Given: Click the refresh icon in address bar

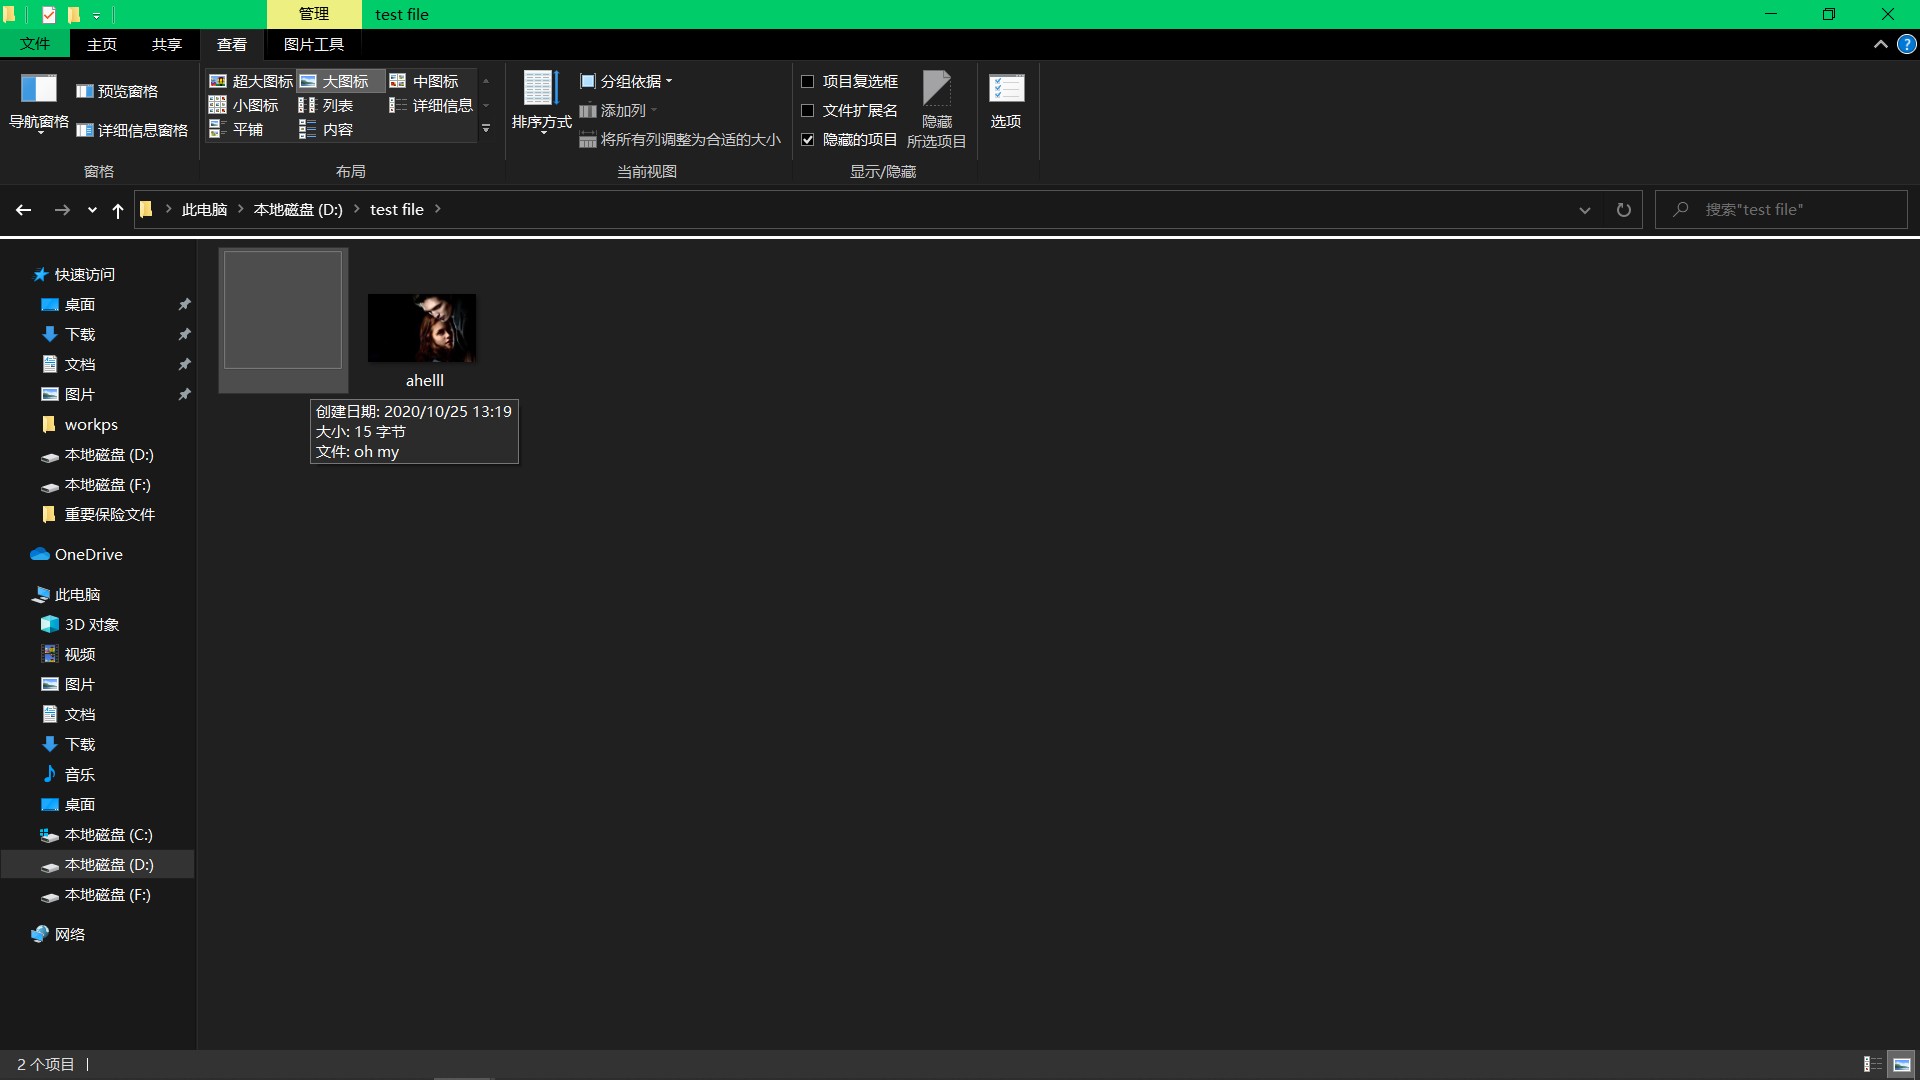Looking at the screenshot, I should (1623, 210).
